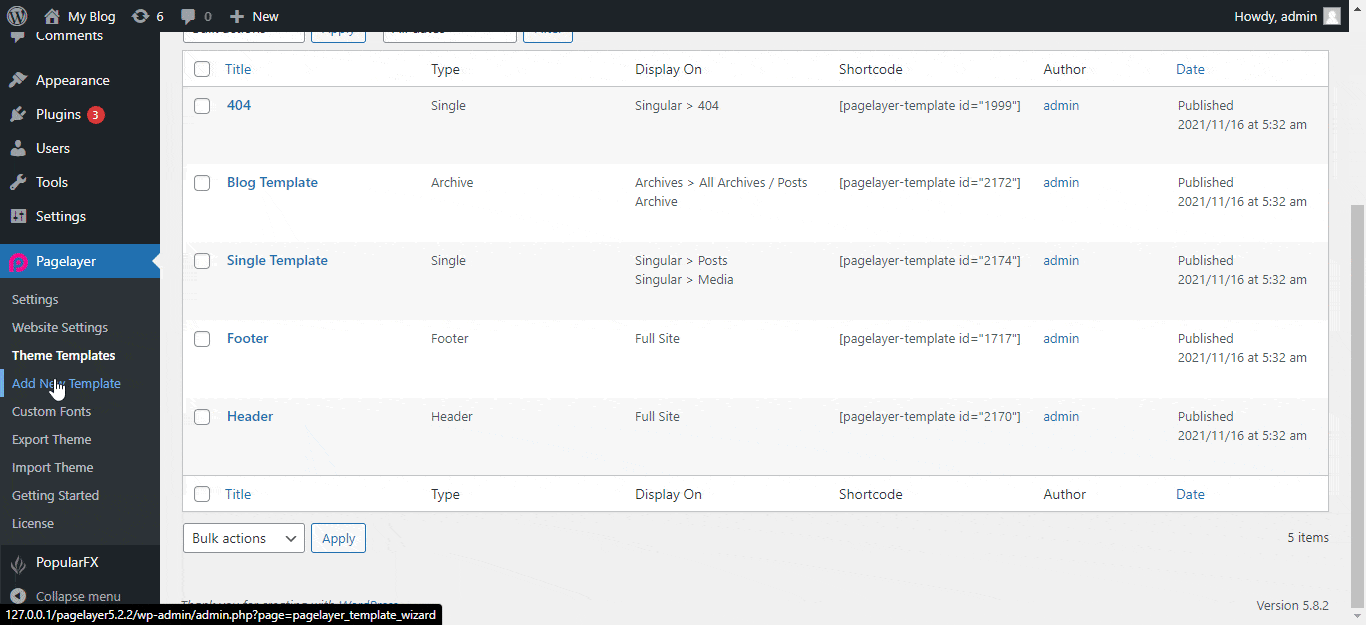This screenshot has width=1366, height=625.
Task: Click the vertical page scrollbar
Action: [x=1357, y=400]
